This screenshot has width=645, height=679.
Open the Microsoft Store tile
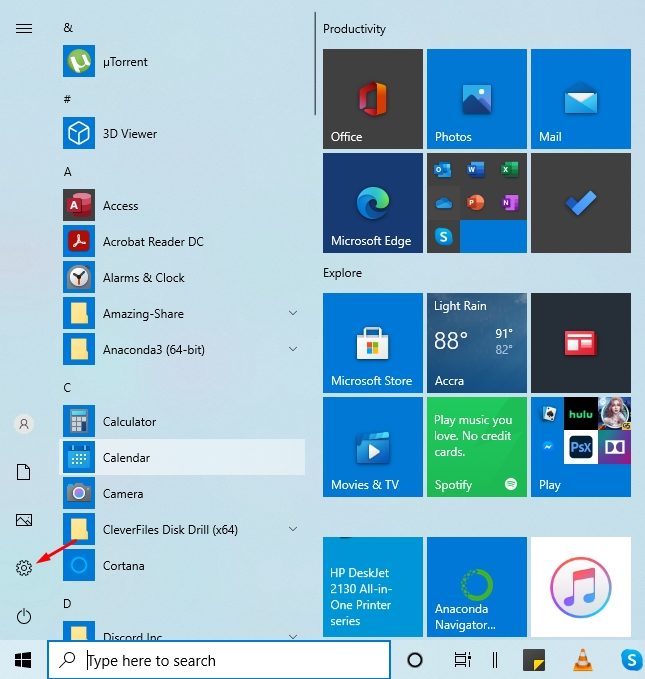click(373, 343)
